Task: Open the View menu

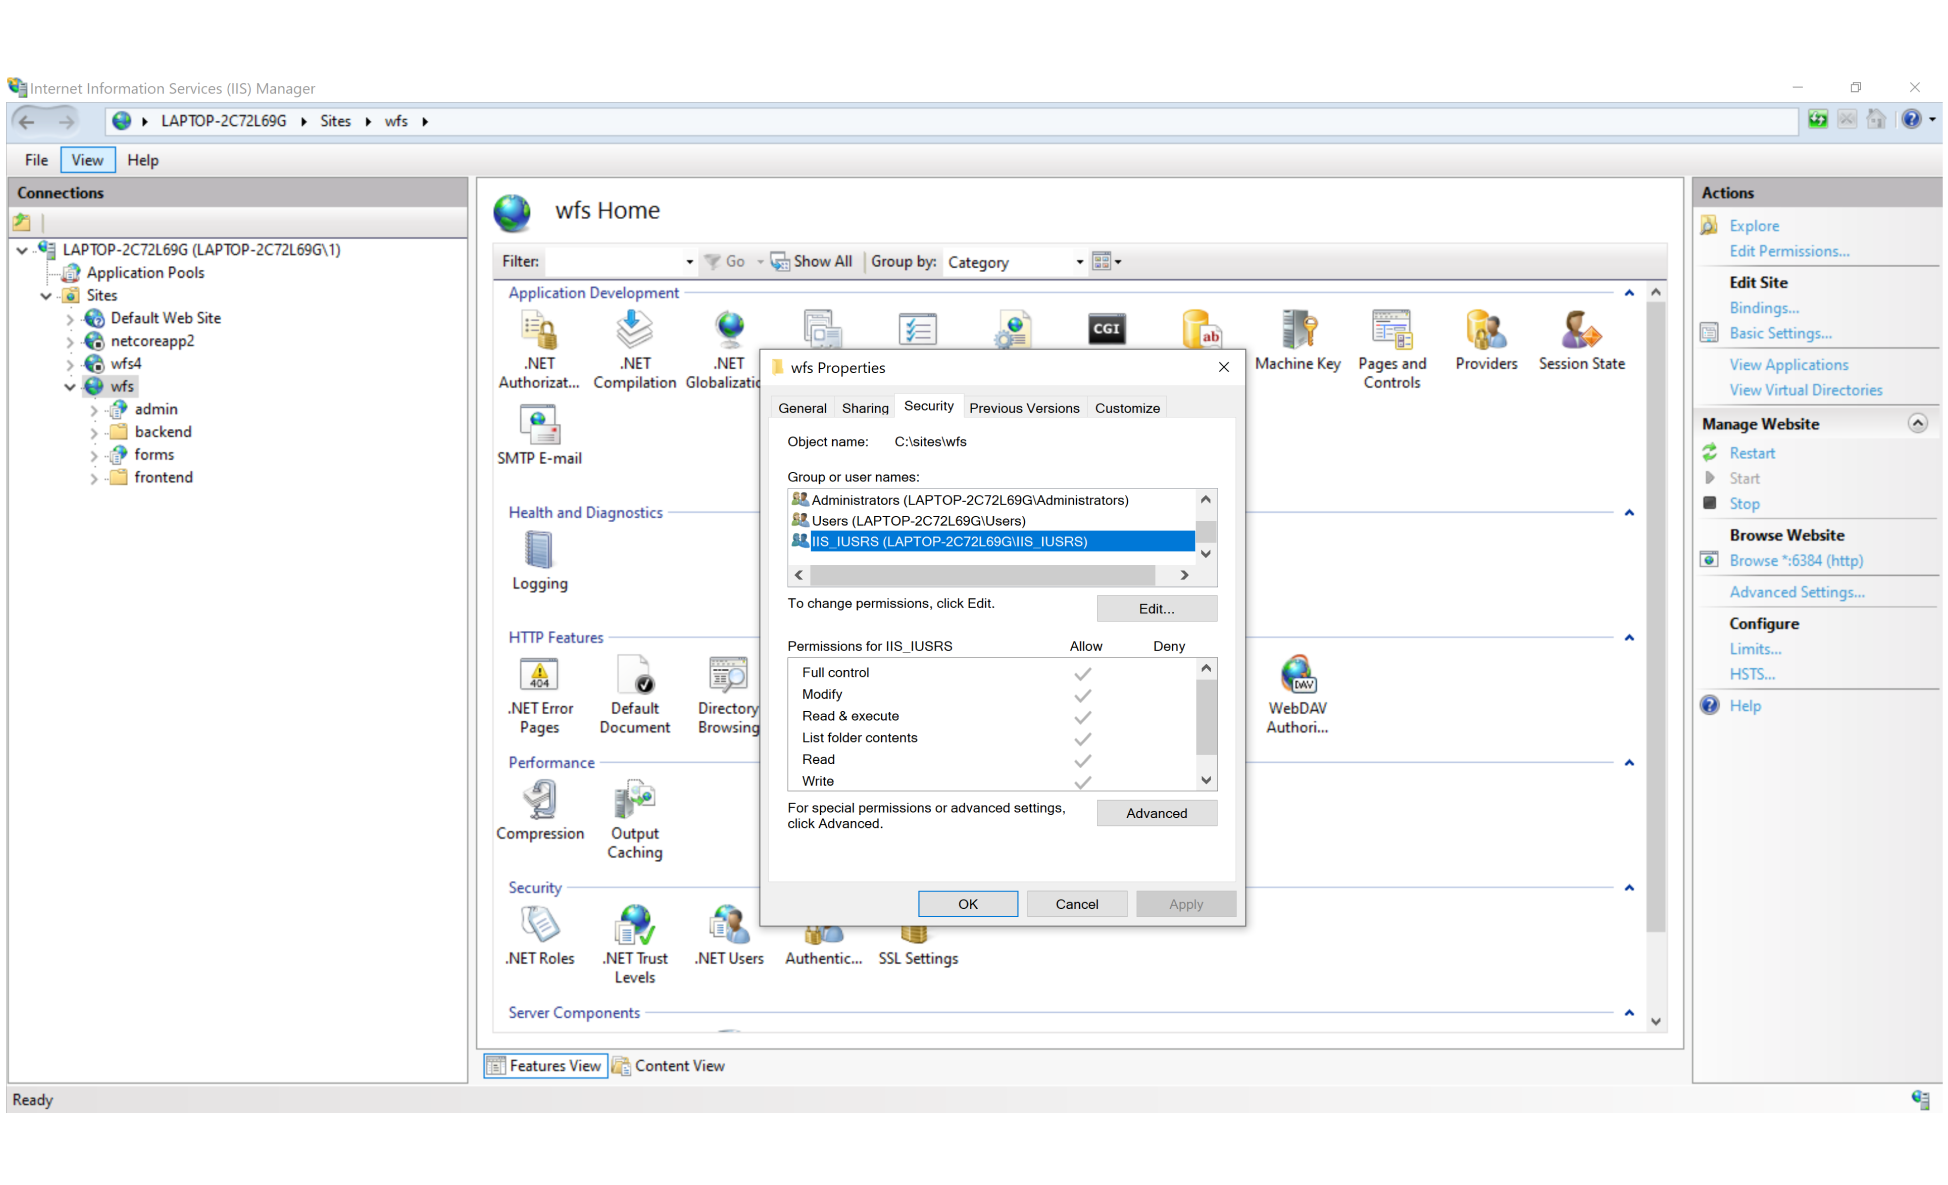Action: pyautogui.click(x=87, y=160)
